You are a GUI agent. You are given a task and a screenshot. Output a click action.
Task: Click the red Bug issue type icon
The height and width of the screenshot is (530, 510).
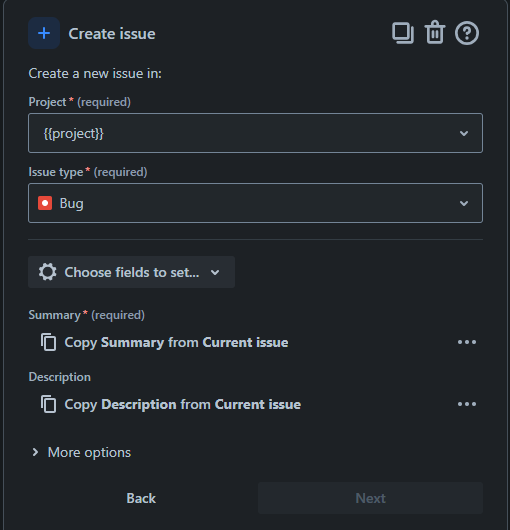(x=45, y=203)
